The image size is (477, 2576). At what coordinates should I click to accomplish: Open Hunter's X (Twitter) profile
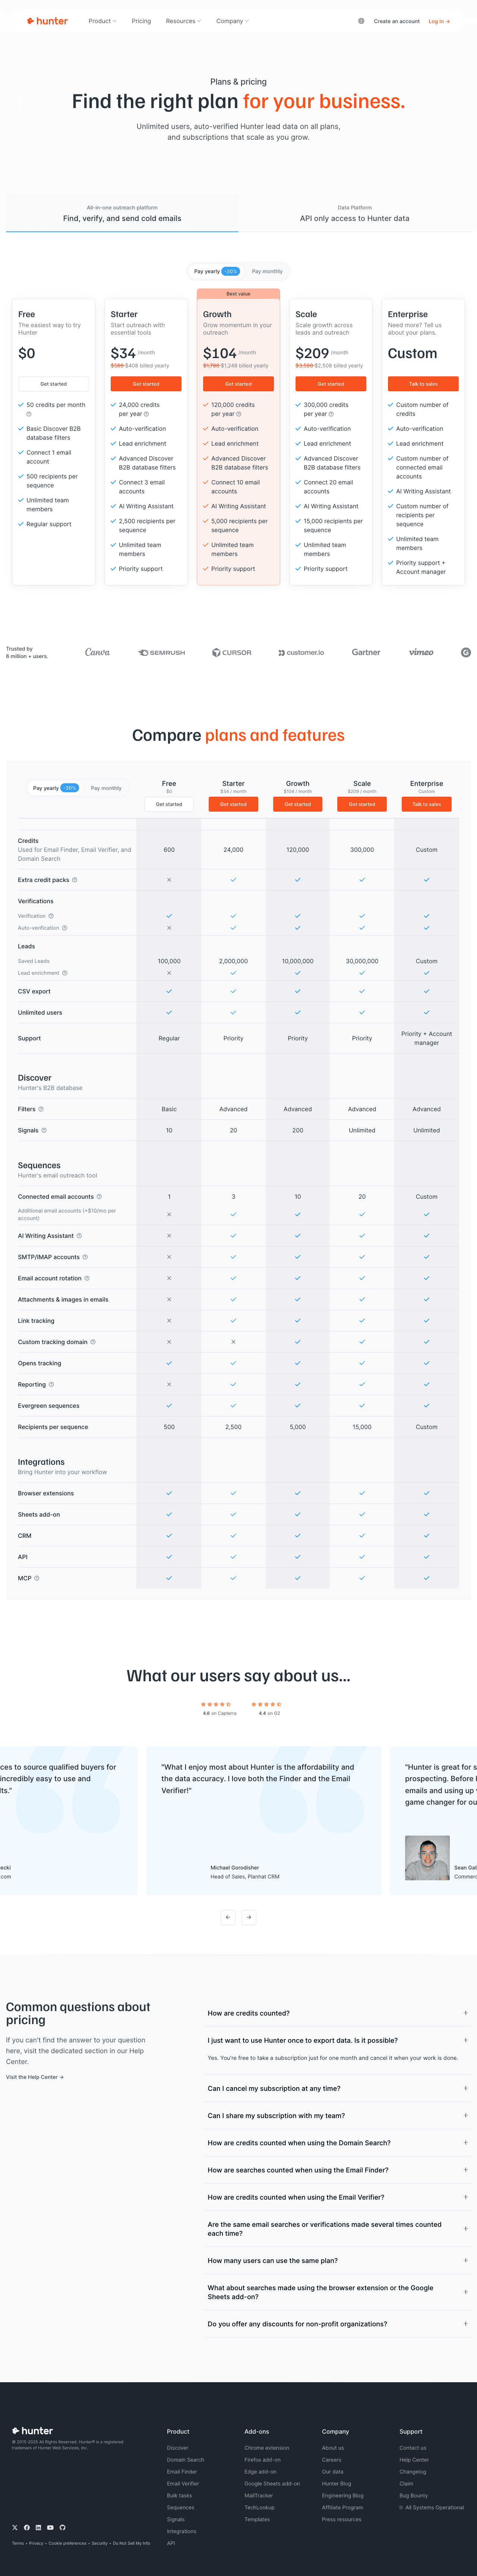14,2527
